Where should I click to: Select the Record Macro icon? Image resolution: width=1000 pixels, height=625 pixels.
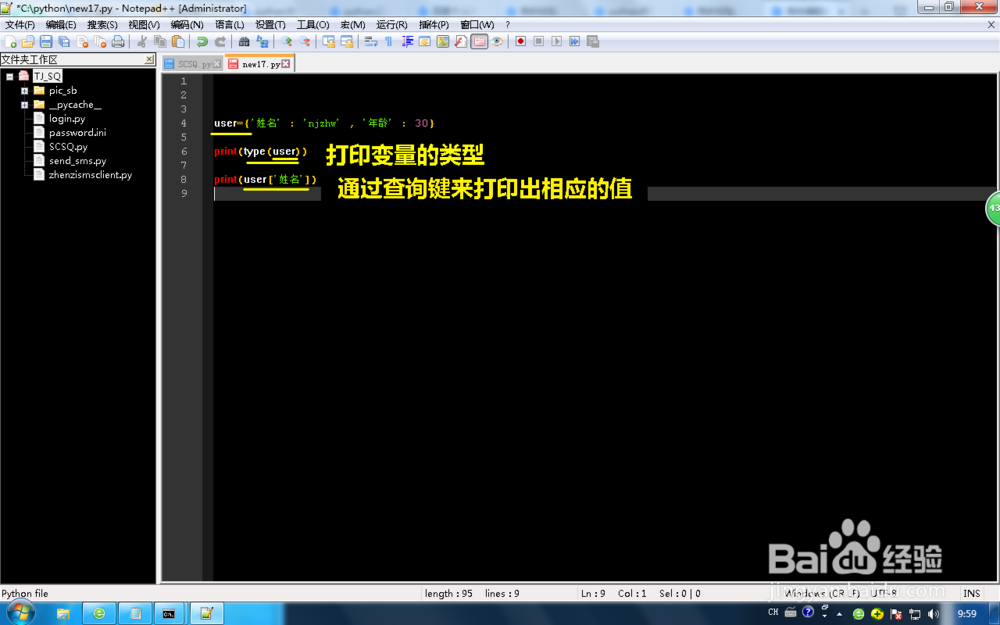pyautogui.click(x=521, y=41)
